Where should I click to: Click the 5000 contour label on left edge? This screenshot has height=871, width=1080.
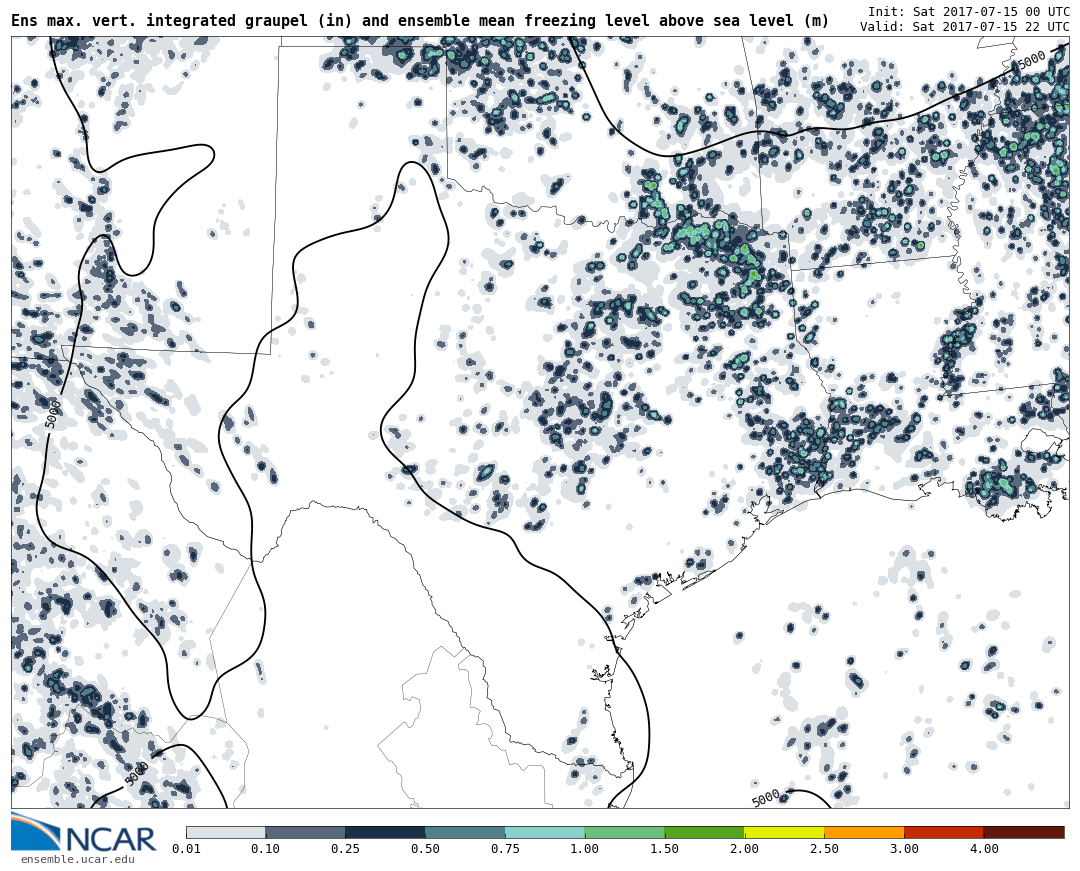coord(52,413)
